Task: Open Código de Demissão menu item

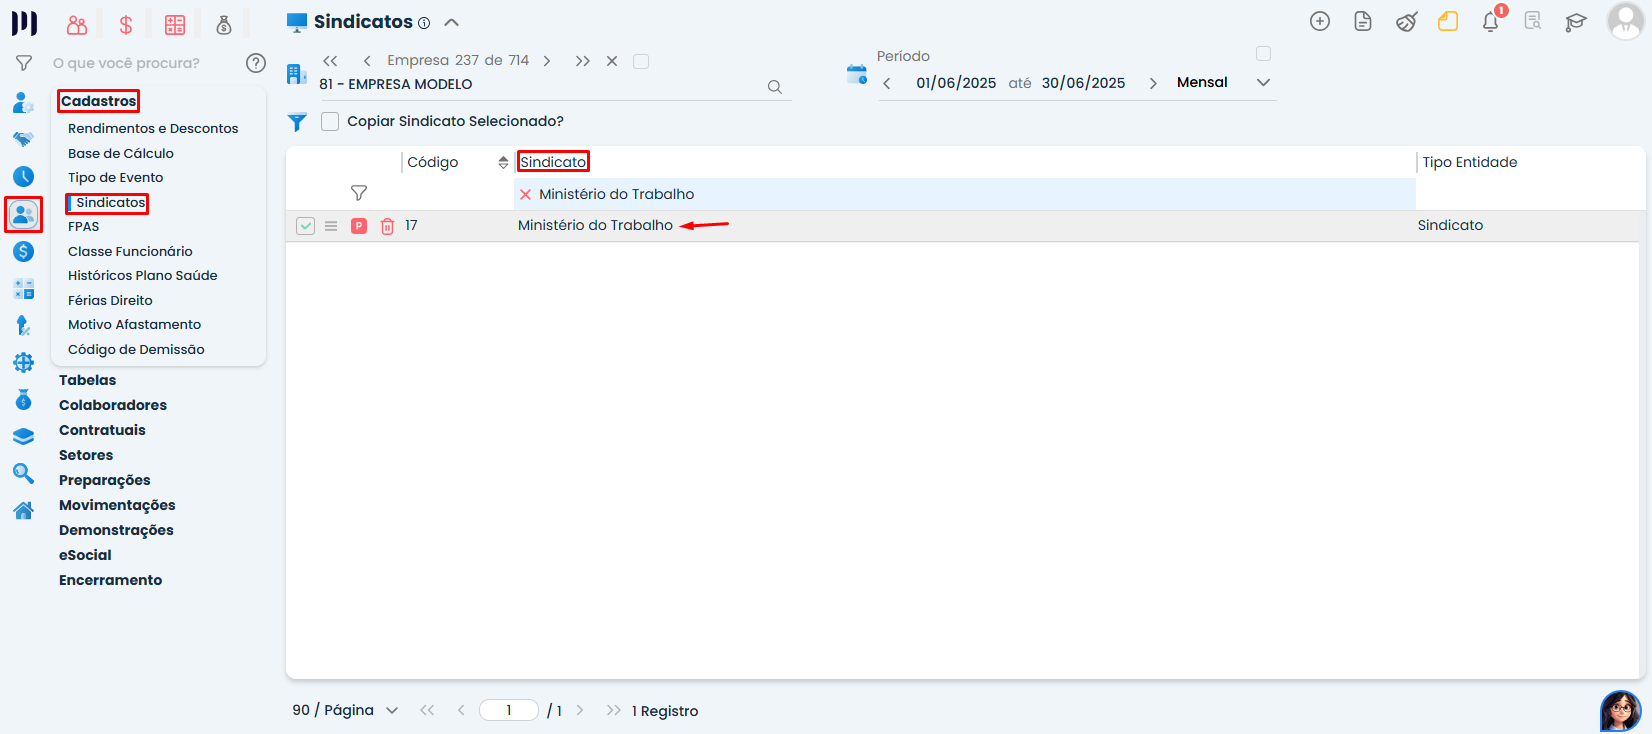Action: click(x=136, y=349)
